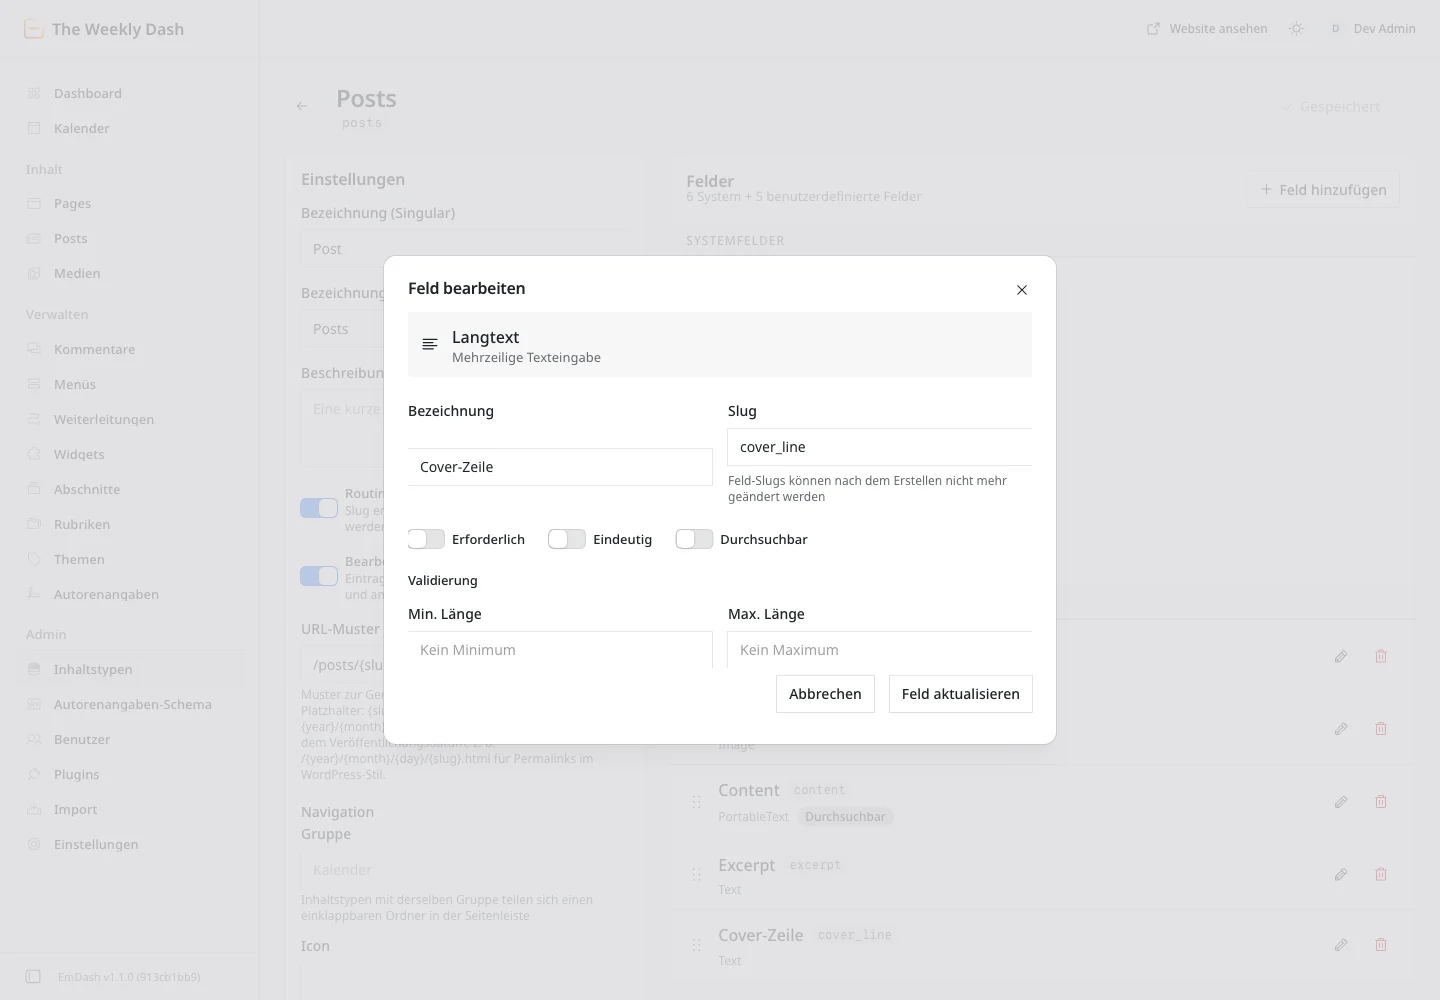This screenshot has width=1440, height=1000.
Task: Delete the Excerpt field trash icon
Action: pos(1381,875)
